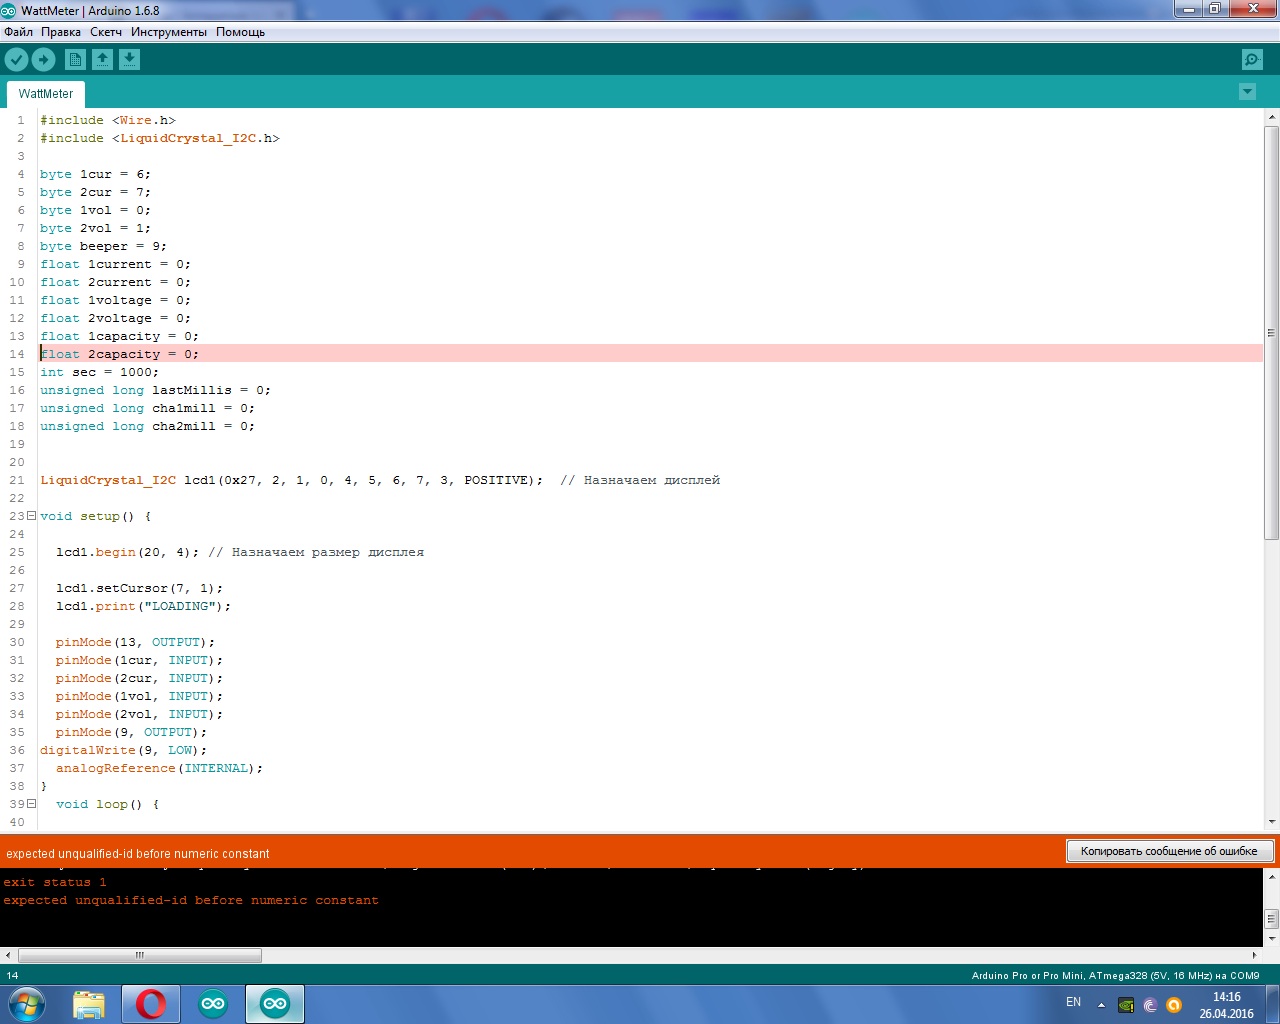1280x1024 pixels.
Task: Click the console horizontal scrollbar thumb
Action: coord(140,955)
